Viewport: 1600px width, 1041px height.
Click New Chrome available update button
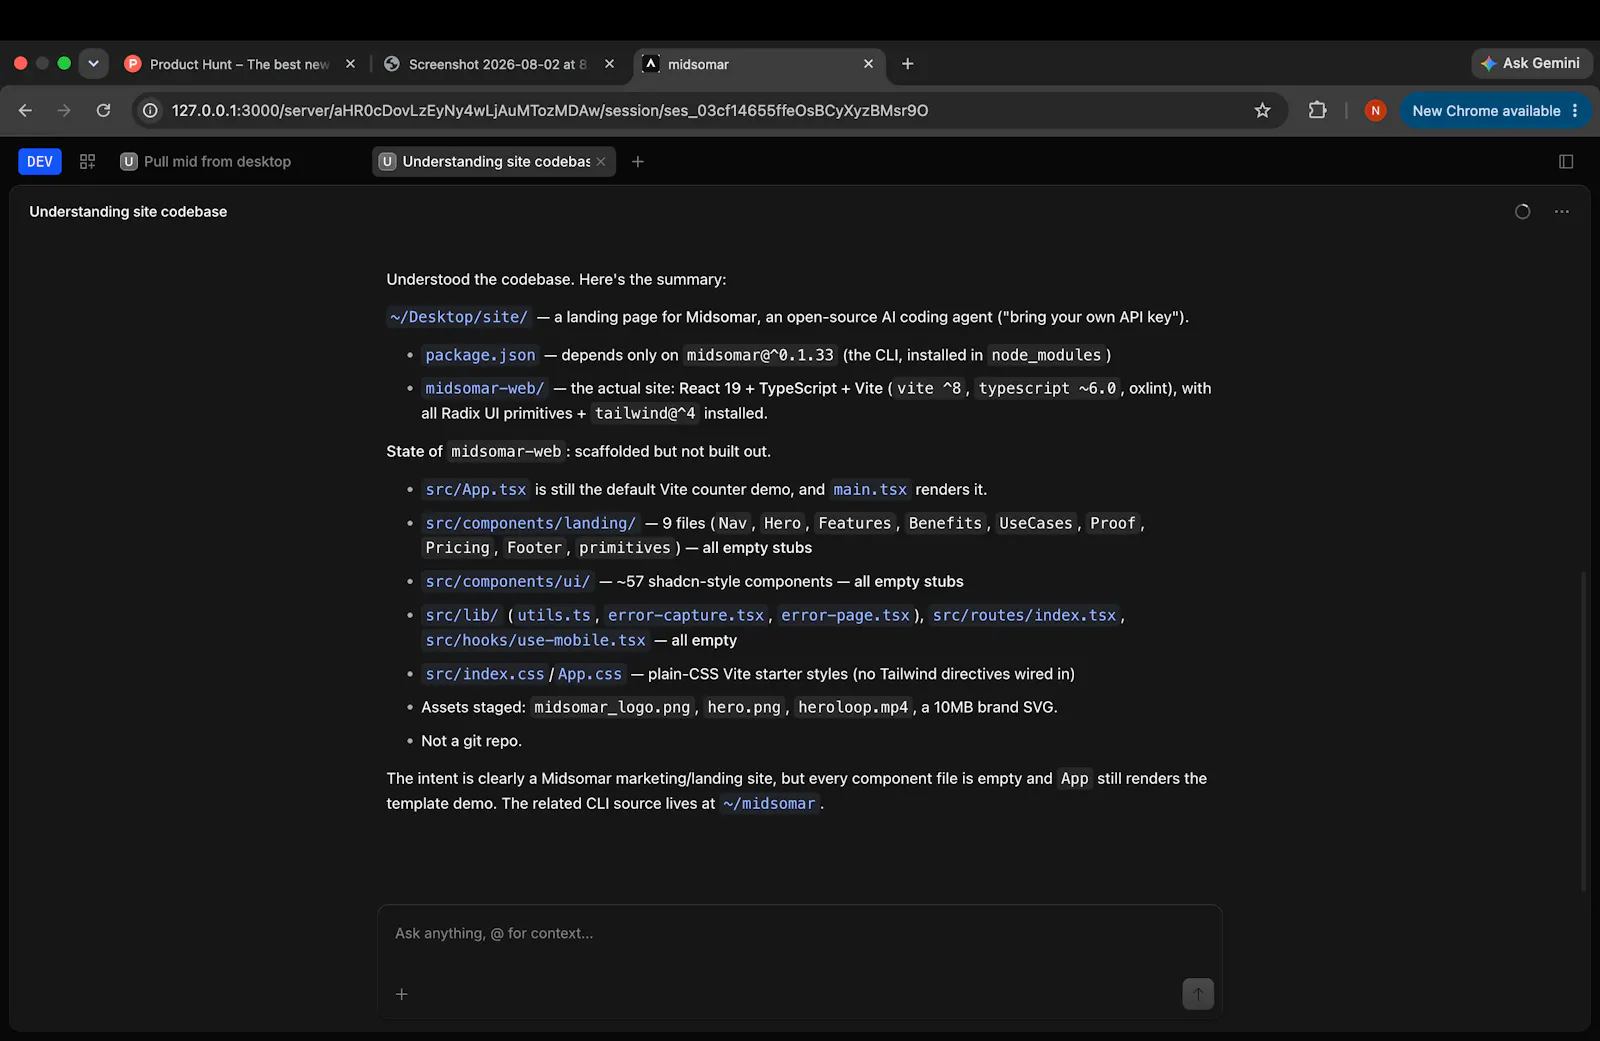[1486, 110]
